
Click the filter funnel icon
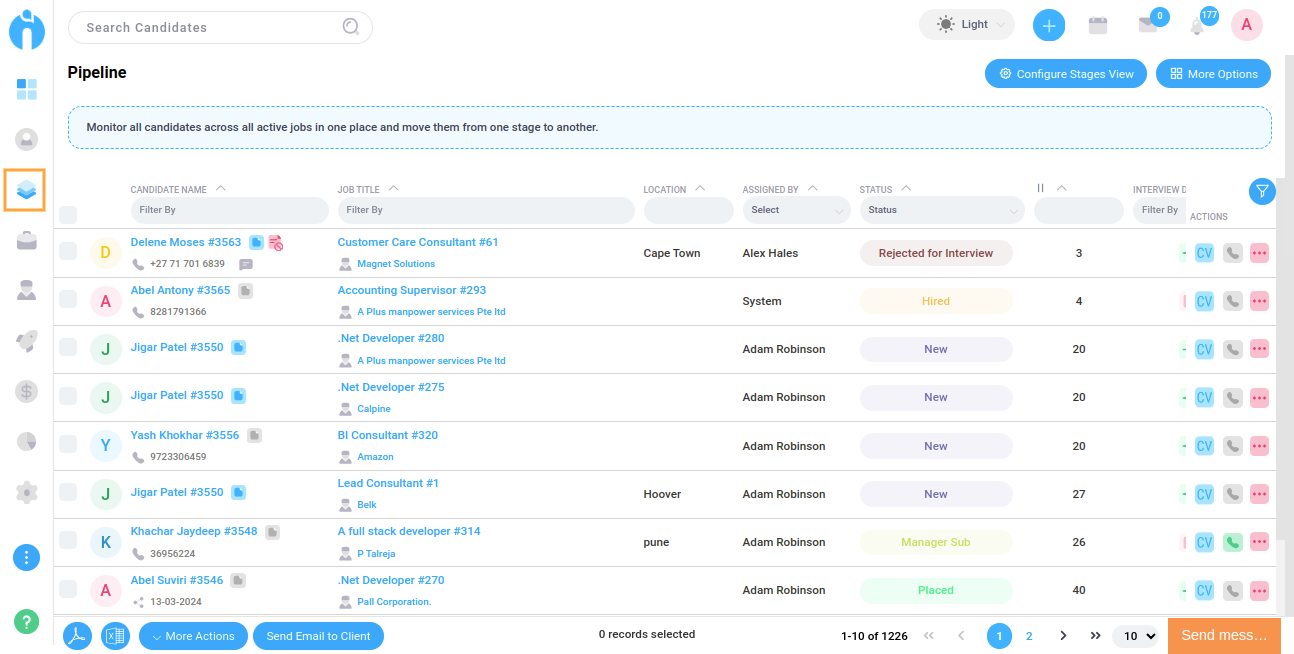pyautogui.click(x=1262, y=191)
